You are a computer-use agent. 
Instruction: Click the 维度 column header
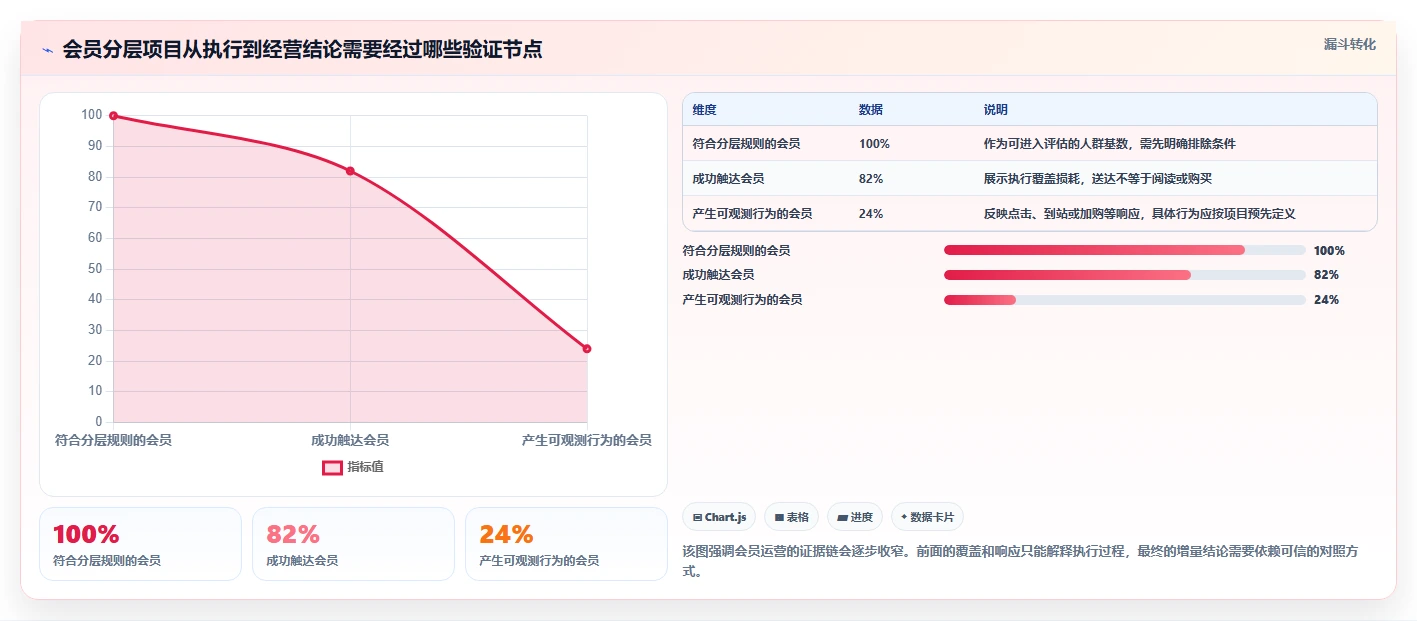pos(704,110)
